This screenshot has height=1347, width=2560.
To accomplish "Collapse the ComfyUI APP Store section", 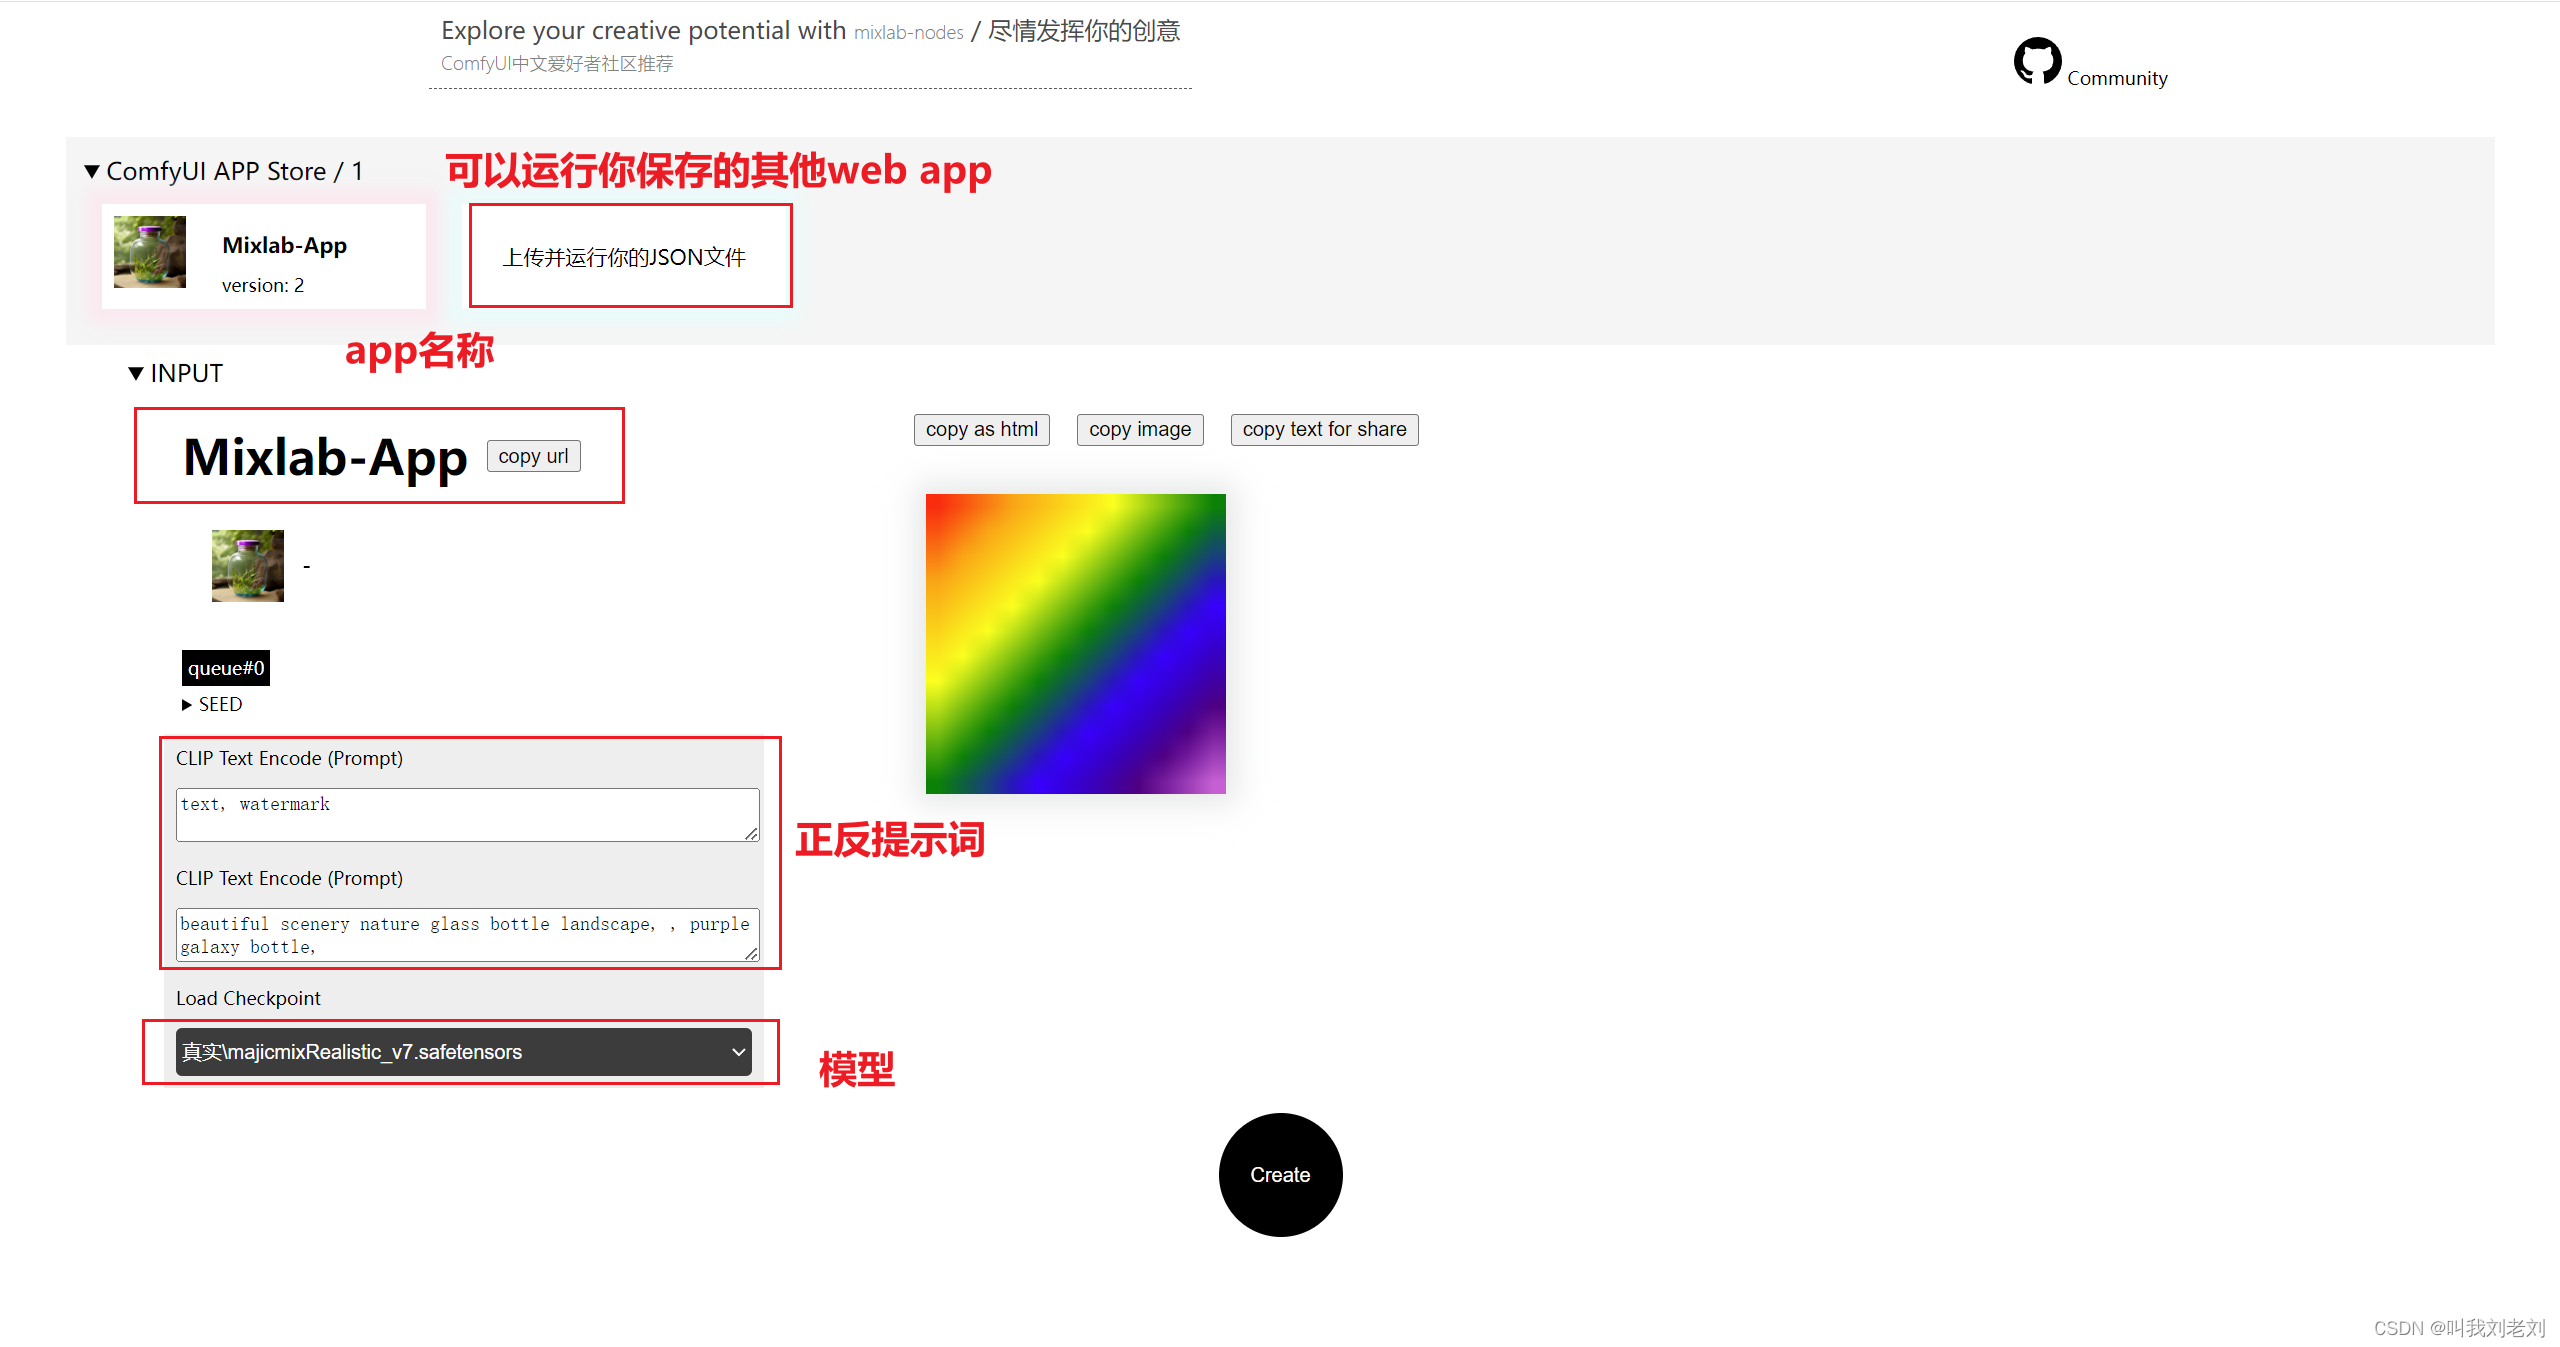I will pyautogui.click(x=92, y=171).
